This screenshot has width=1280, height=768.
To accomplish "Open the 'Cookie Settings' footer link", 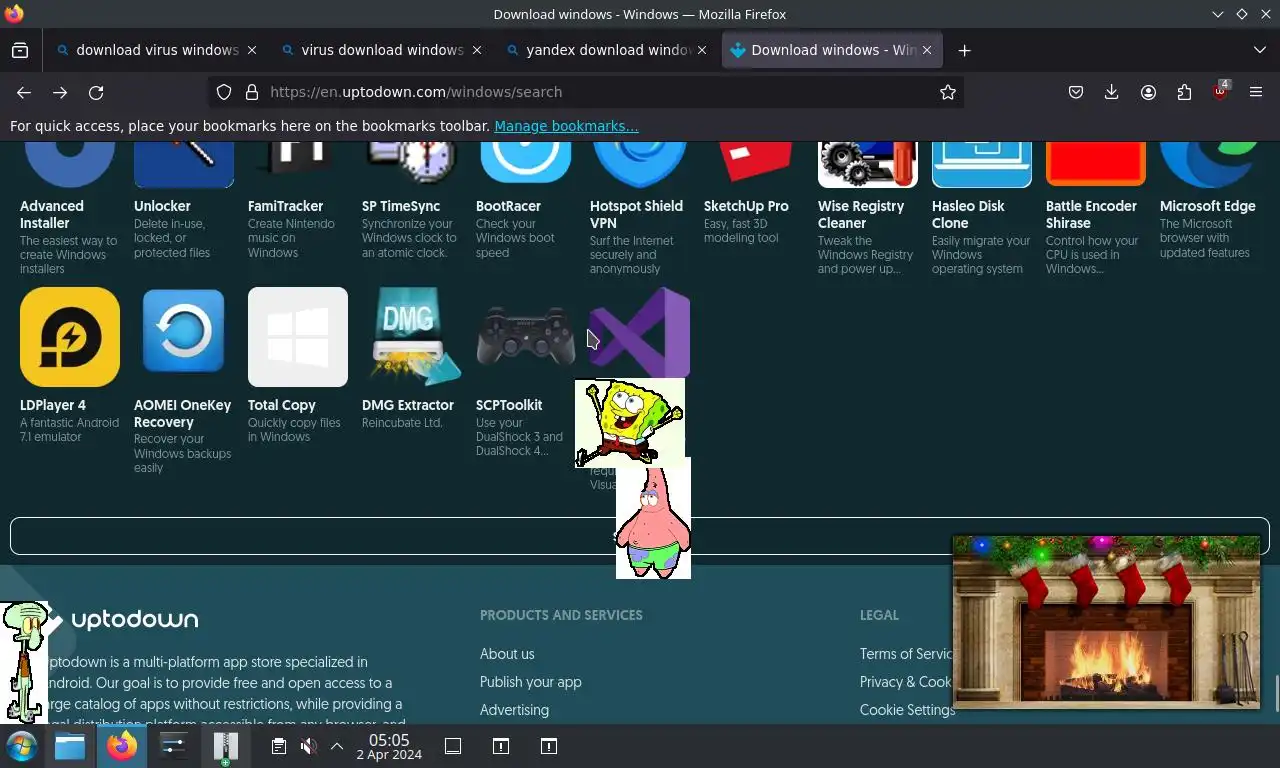I will click(907, 710).
